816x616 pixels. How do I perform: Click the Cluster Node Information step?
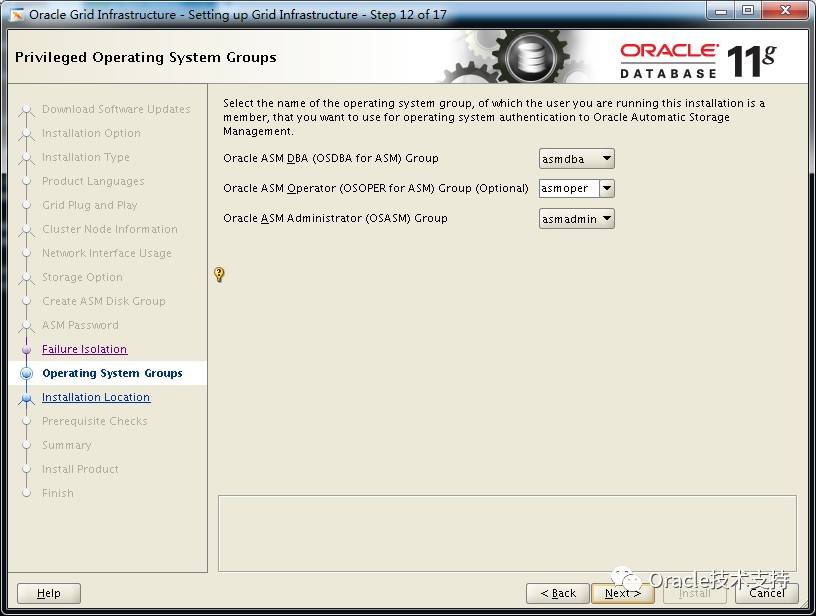110,229
